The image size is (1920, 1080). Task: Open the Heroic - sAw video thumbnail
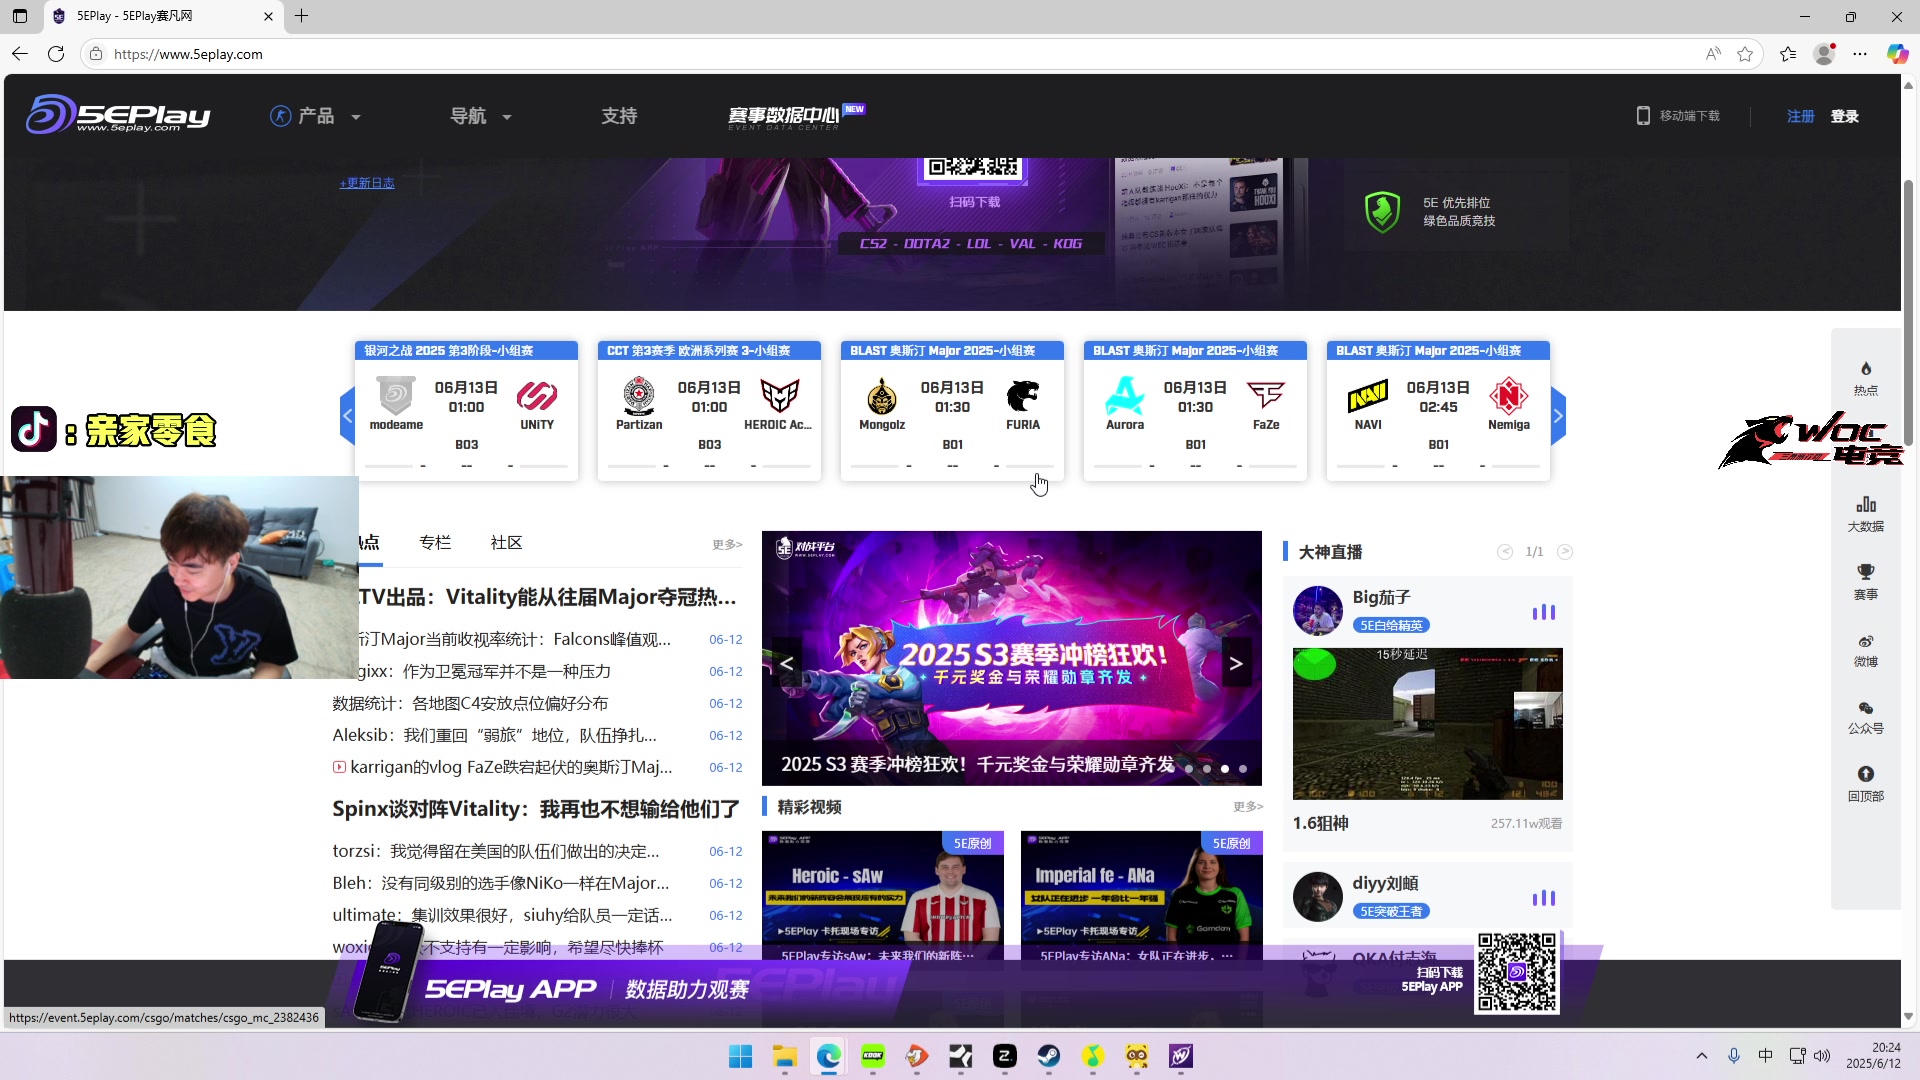(882, 897)
